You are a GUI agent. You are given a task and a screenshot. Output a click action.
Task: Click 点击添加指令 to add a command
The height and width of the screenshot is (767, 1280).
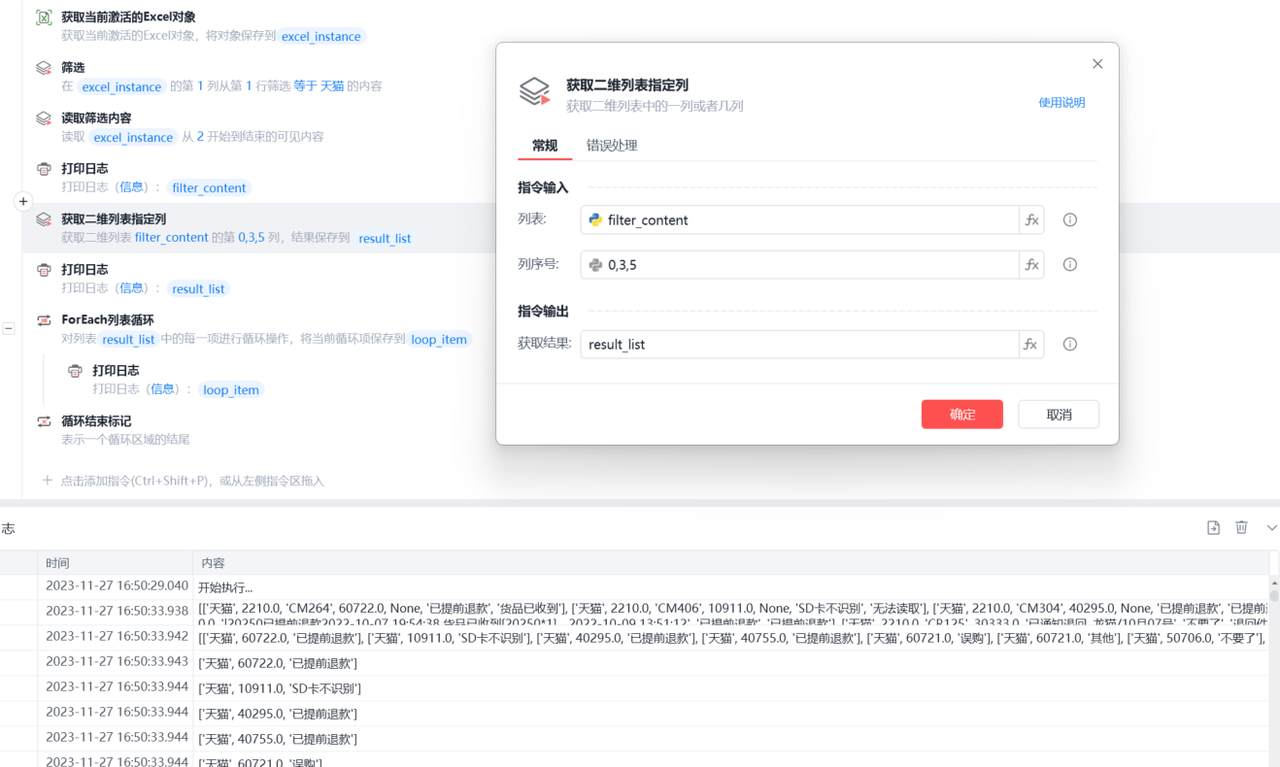183,481
